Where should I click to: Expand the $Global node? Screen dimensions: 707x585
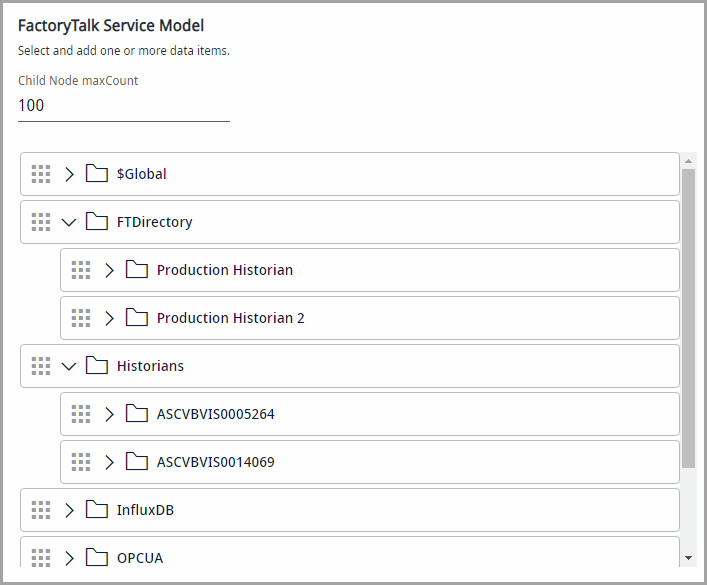tap(69, 174)
